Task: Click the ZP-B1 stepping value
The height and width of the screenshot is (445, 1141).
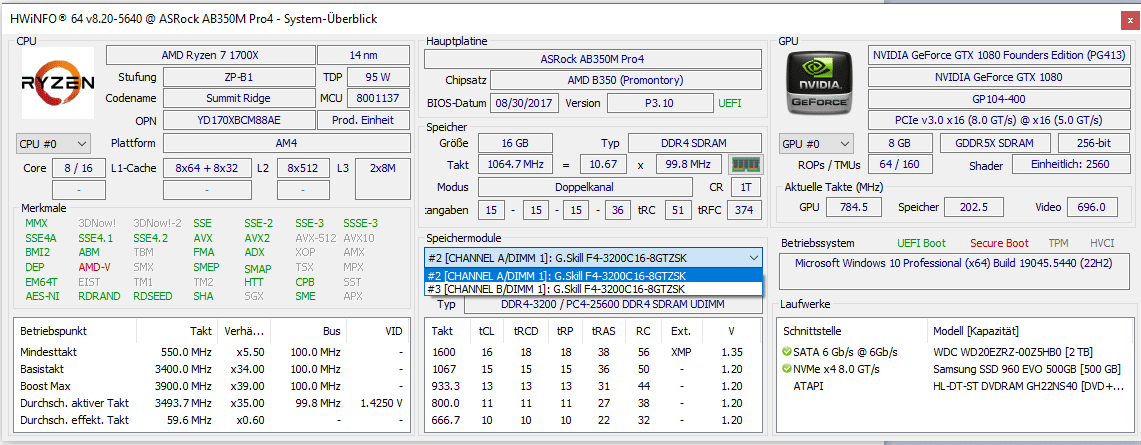Action: coord(239,77)
